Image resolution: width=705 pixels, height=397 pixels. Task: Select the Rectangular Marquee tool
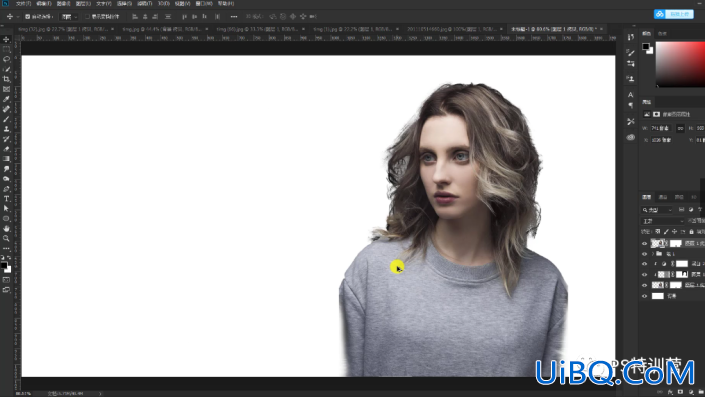point(6,49)
